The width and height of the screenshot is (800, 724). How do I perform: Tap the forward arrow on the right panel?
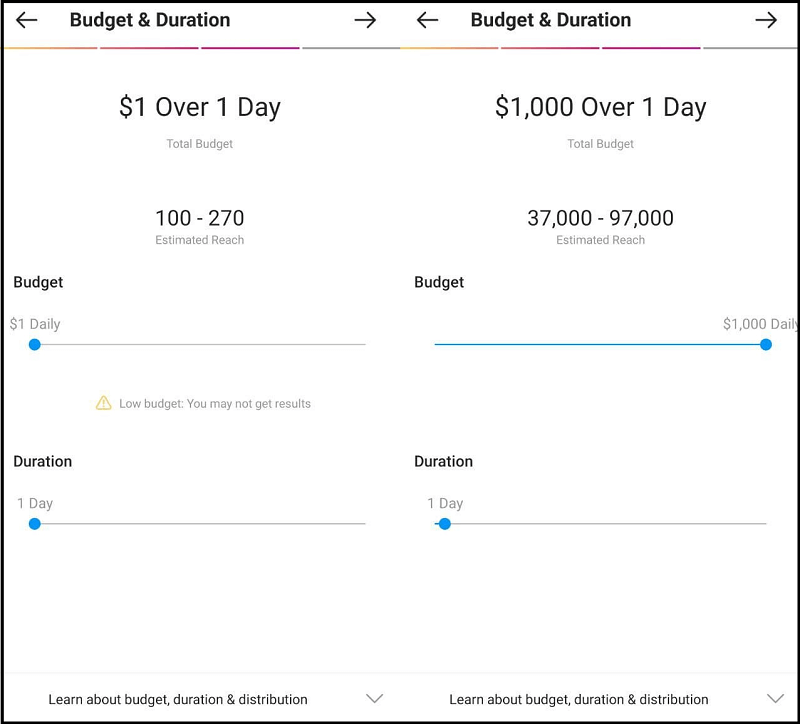(x=766, y=20)
